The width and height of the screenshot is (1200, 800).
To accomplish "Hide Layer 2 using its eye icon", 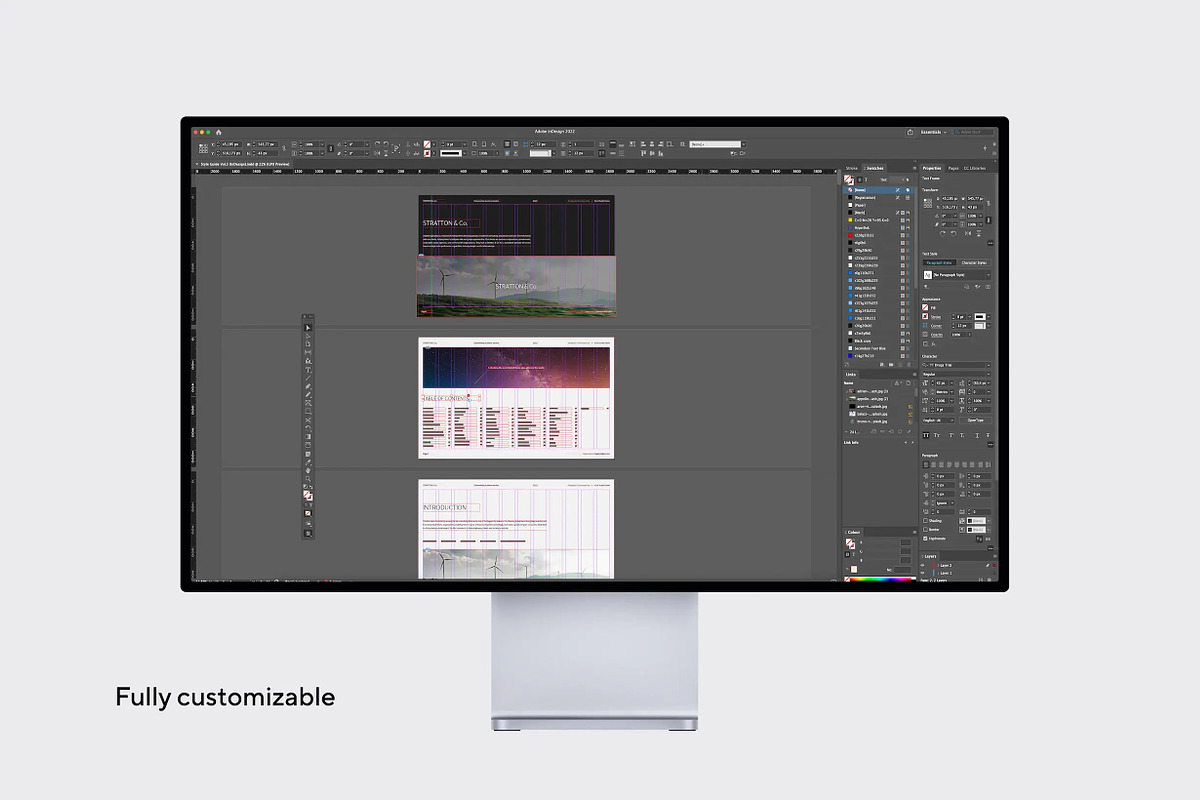I will pos(922,566).
